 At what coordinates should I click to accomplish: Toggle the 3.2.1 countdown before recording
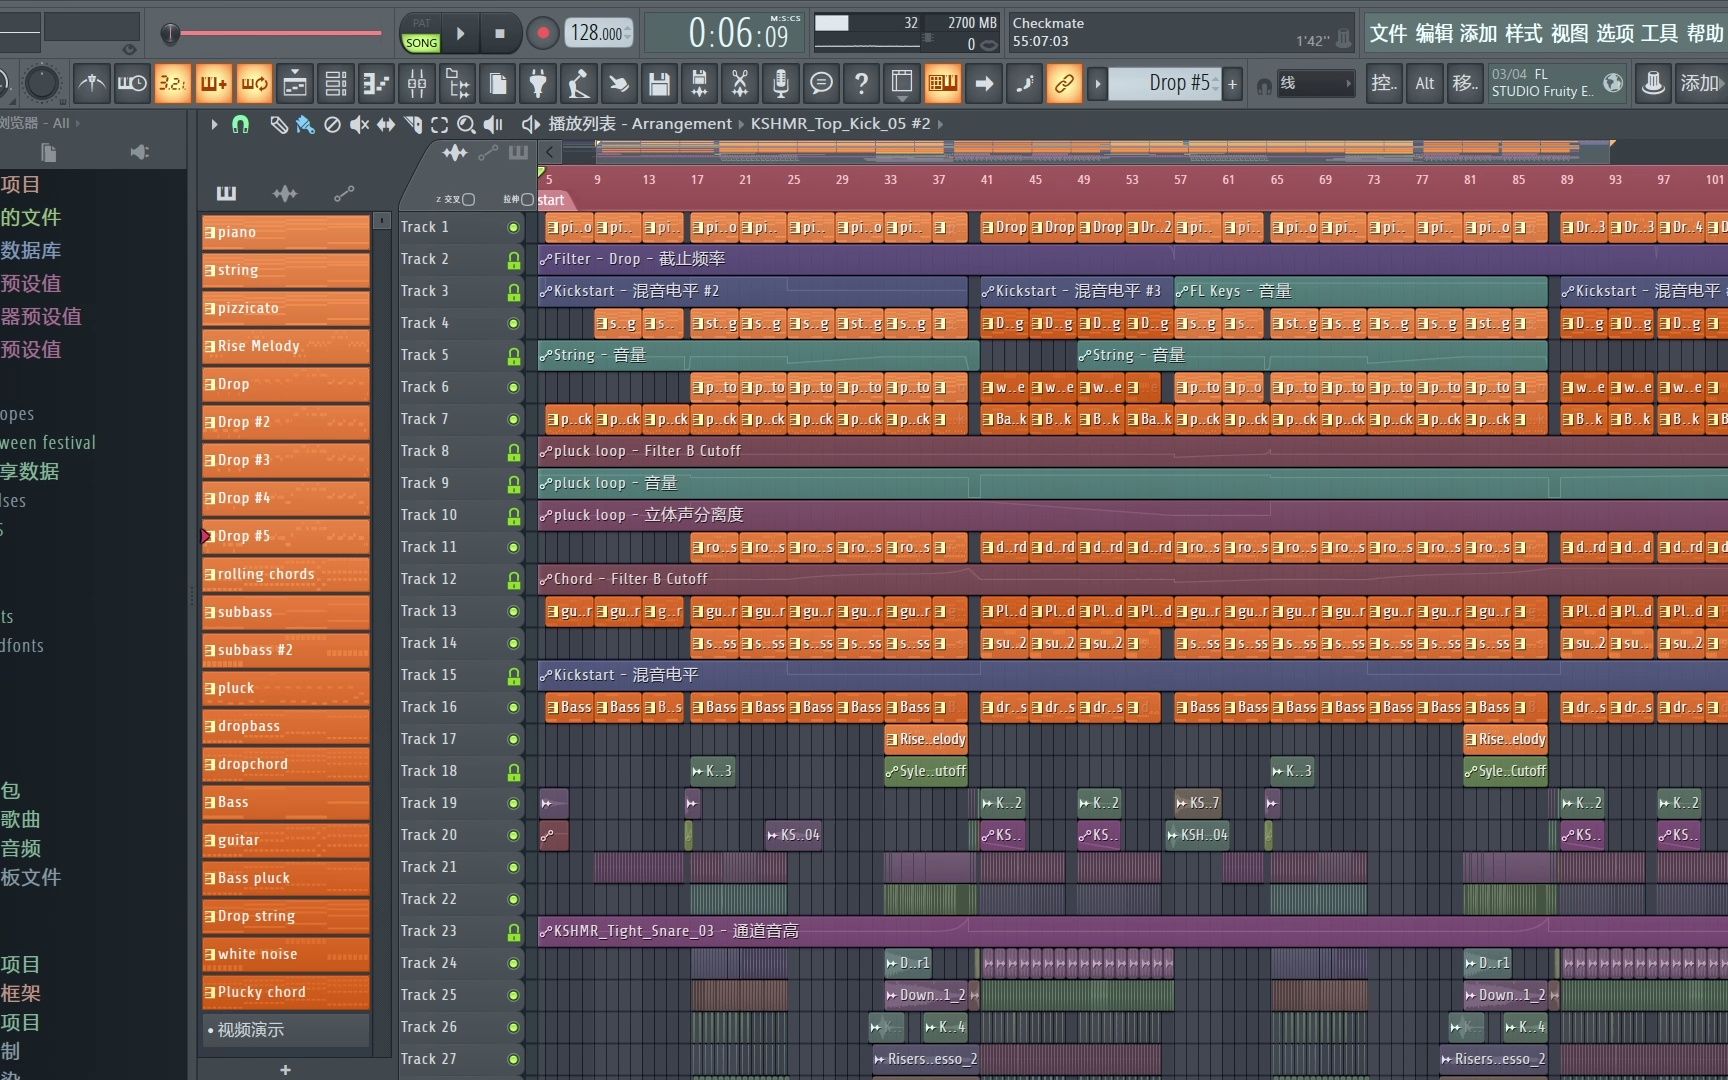tap(172, 84)
